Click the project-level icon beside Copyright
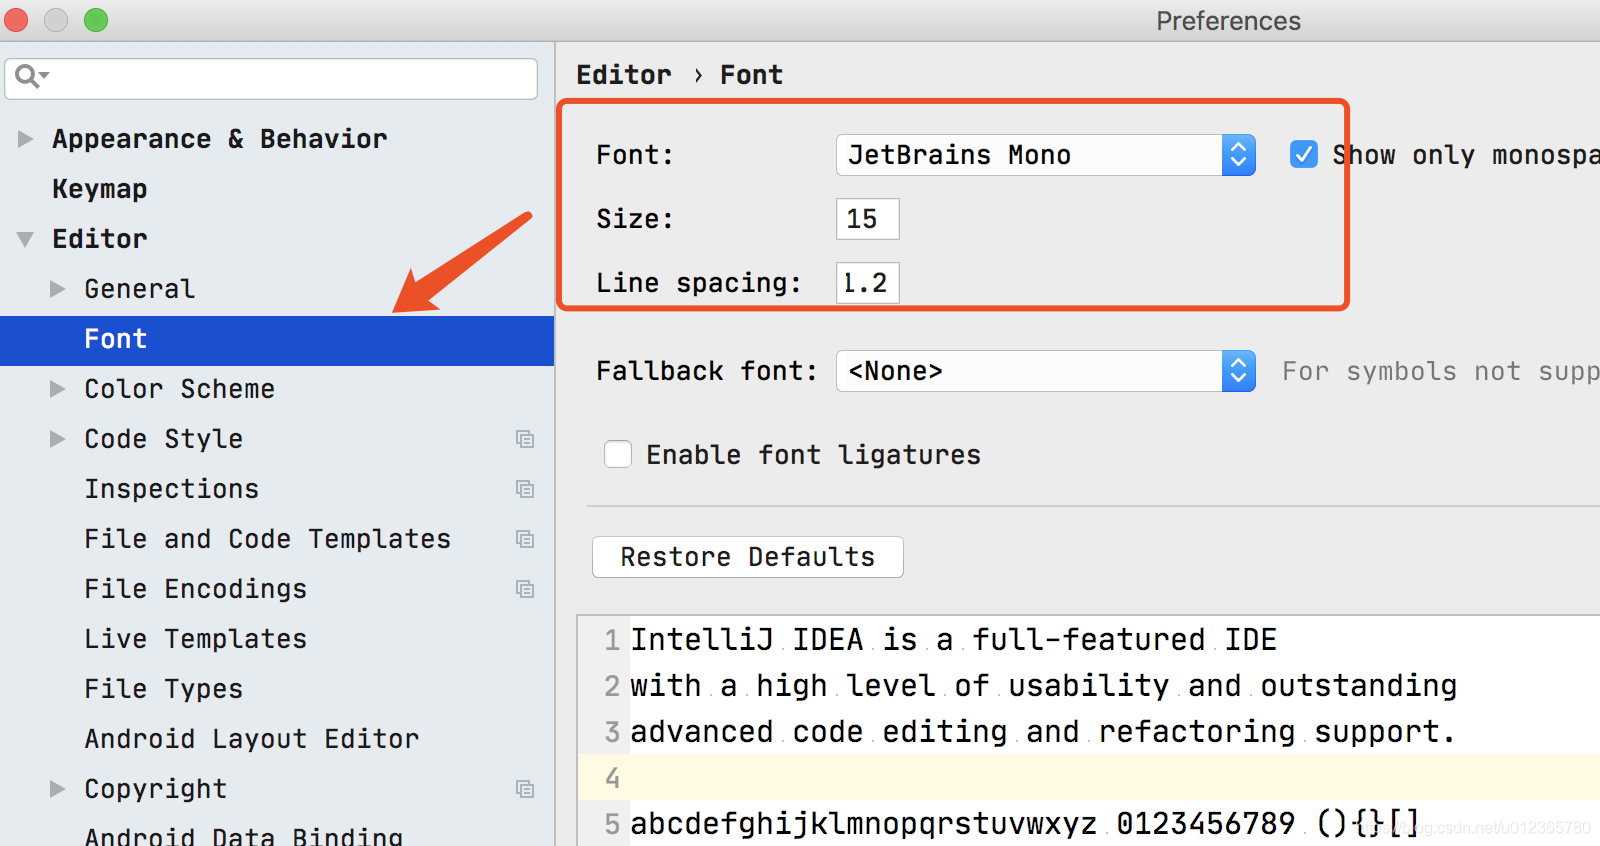Viewport: 1600px width, 846px height. (x=524, y=789)
